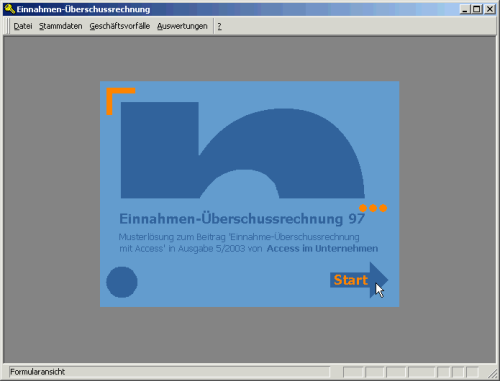The image size is (500, 381).
Task: Open the Stammdaten menu
Action: [60, 26]
